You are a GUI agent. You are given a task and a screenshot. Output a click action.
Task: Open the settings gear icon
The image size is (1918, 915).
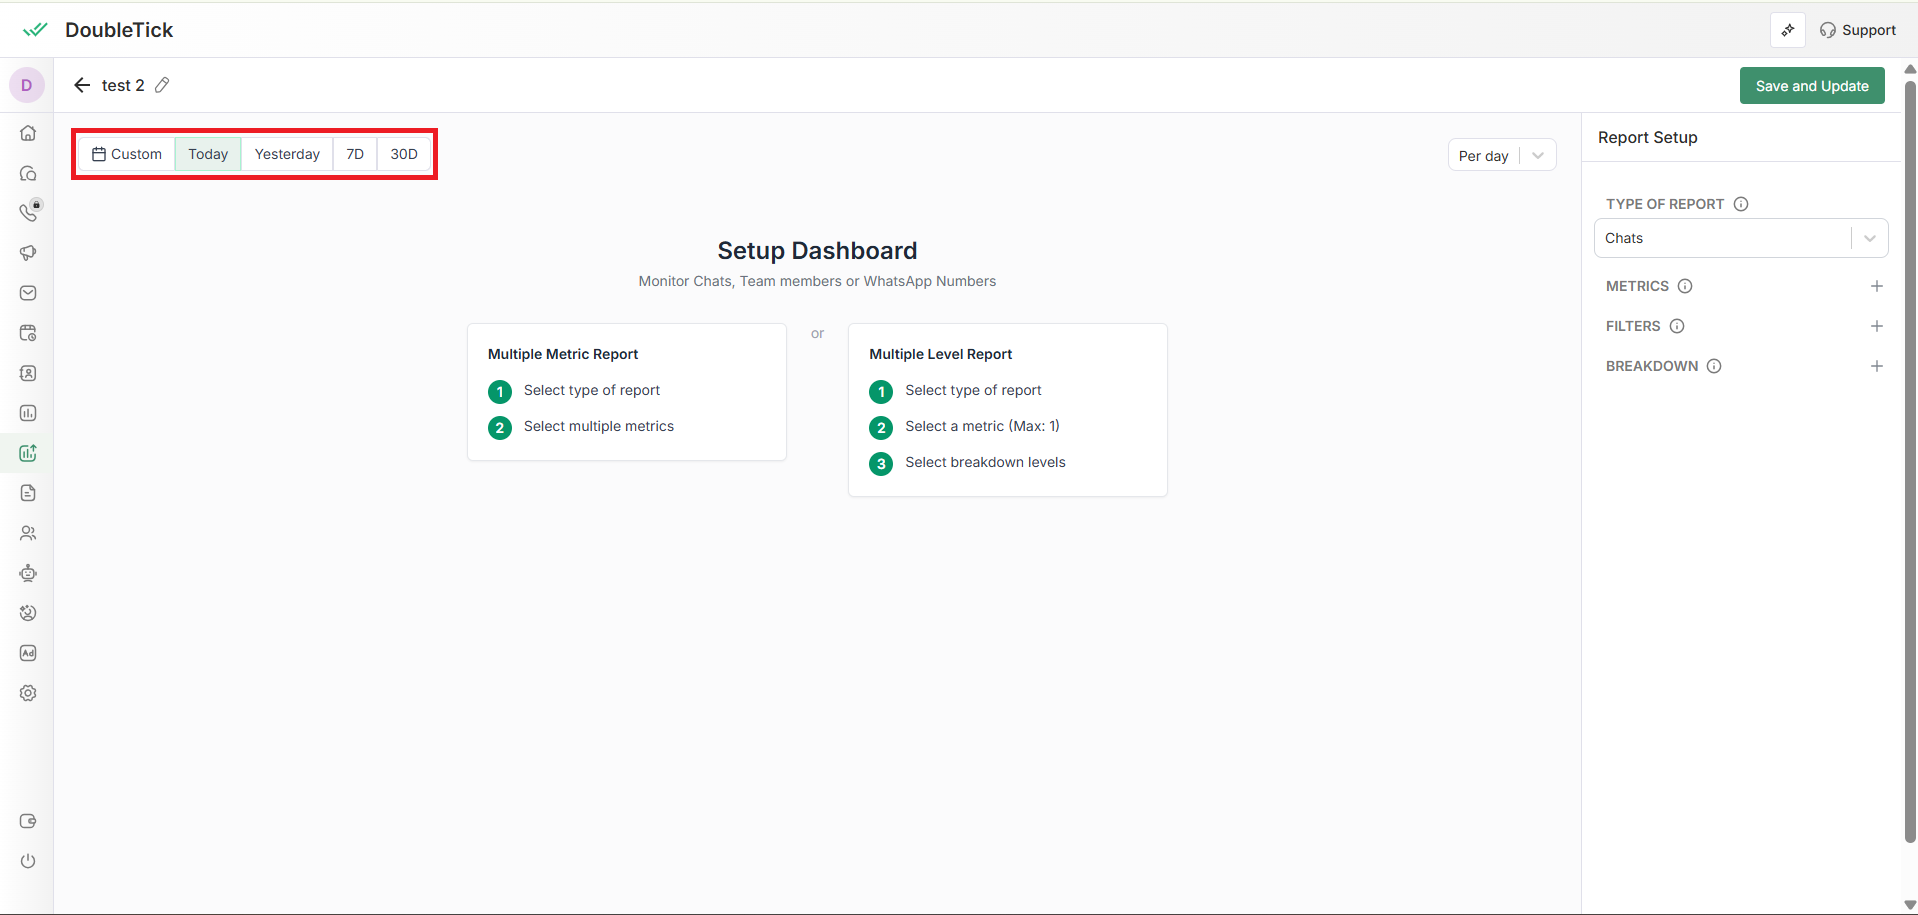click(28, 693)
